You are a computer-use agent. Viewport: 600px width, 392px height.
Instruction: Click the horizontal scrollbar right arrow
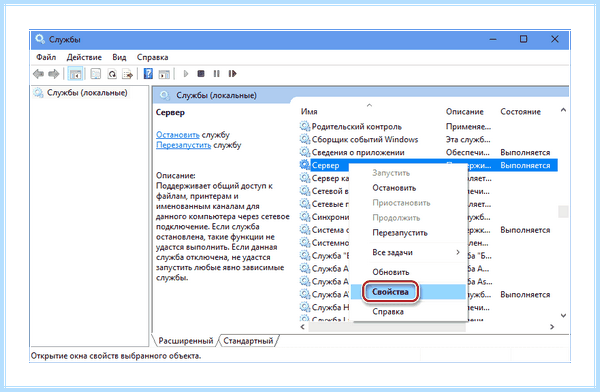tap(552, 327)
